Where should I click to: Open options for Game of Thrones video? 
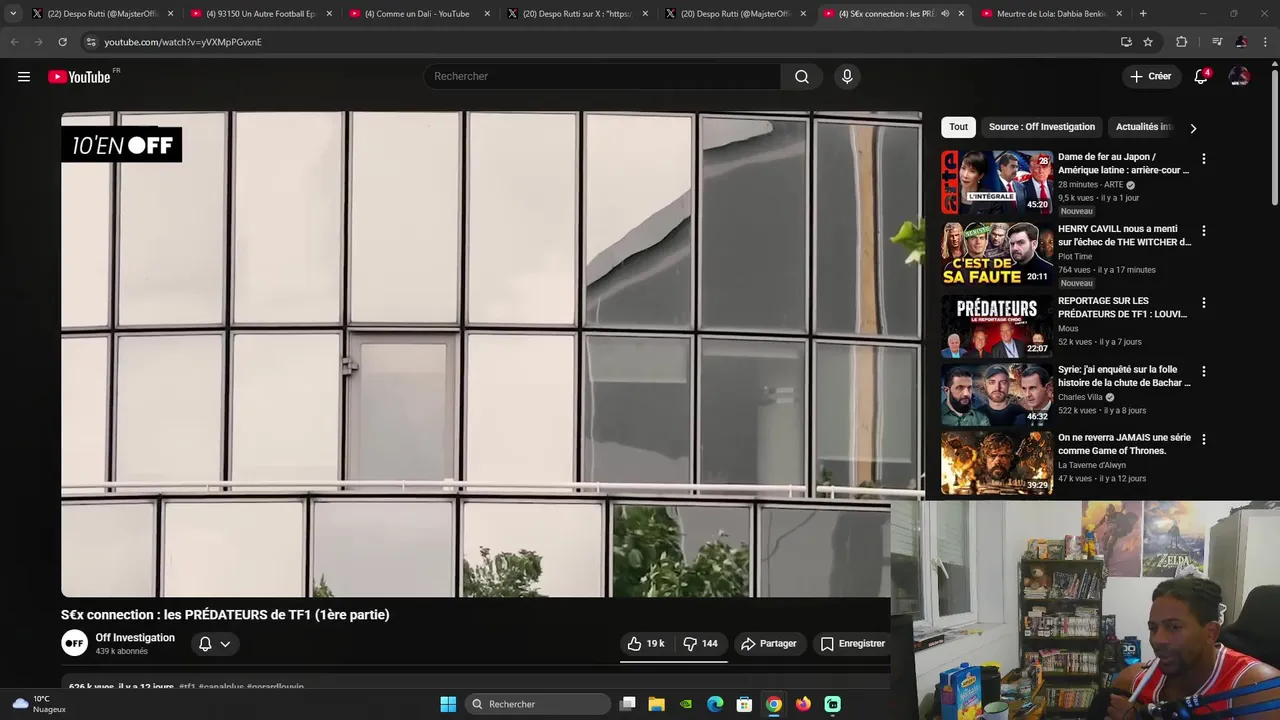pyautogui.click(x=1203, y=439)
